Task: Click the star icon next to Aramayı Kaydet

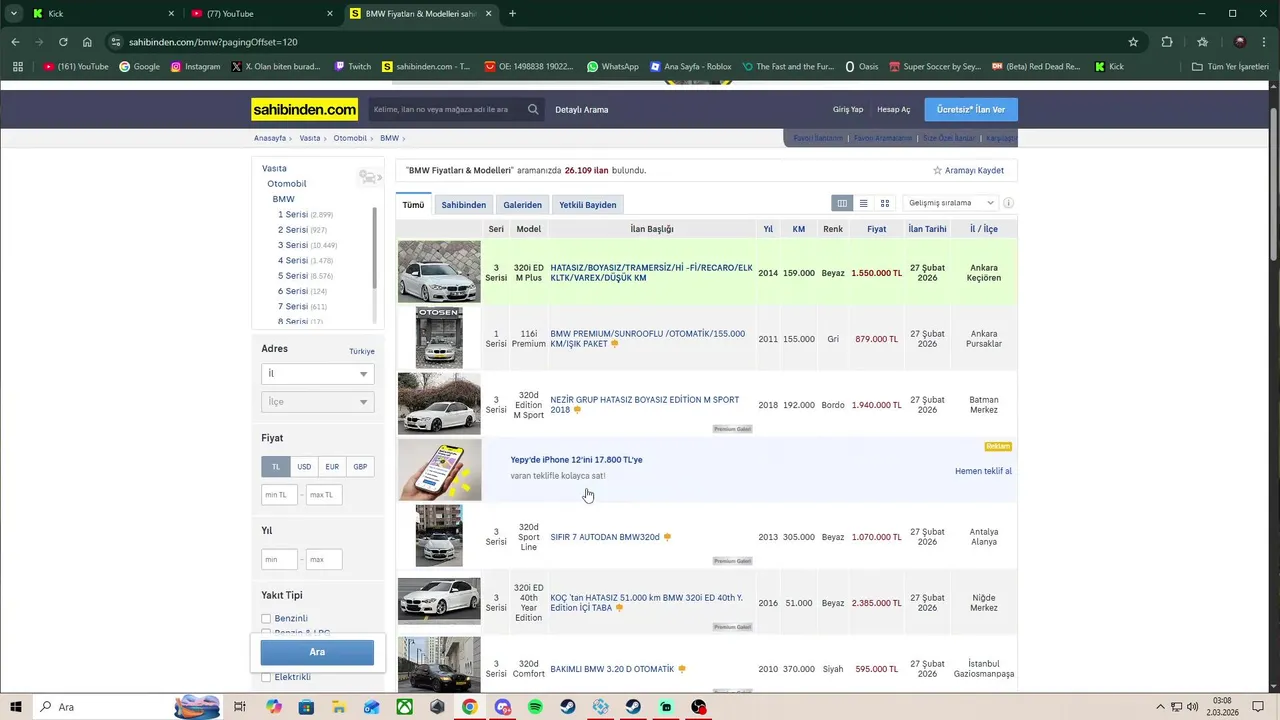Action: point(937,170)
